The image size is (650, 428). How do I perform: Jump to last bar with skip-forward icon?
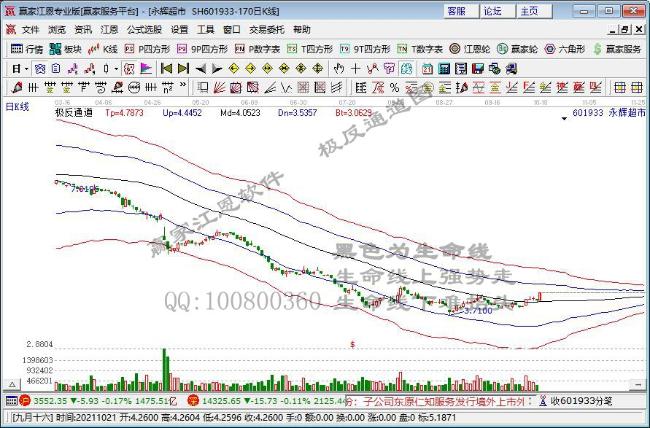coord(183,68)
